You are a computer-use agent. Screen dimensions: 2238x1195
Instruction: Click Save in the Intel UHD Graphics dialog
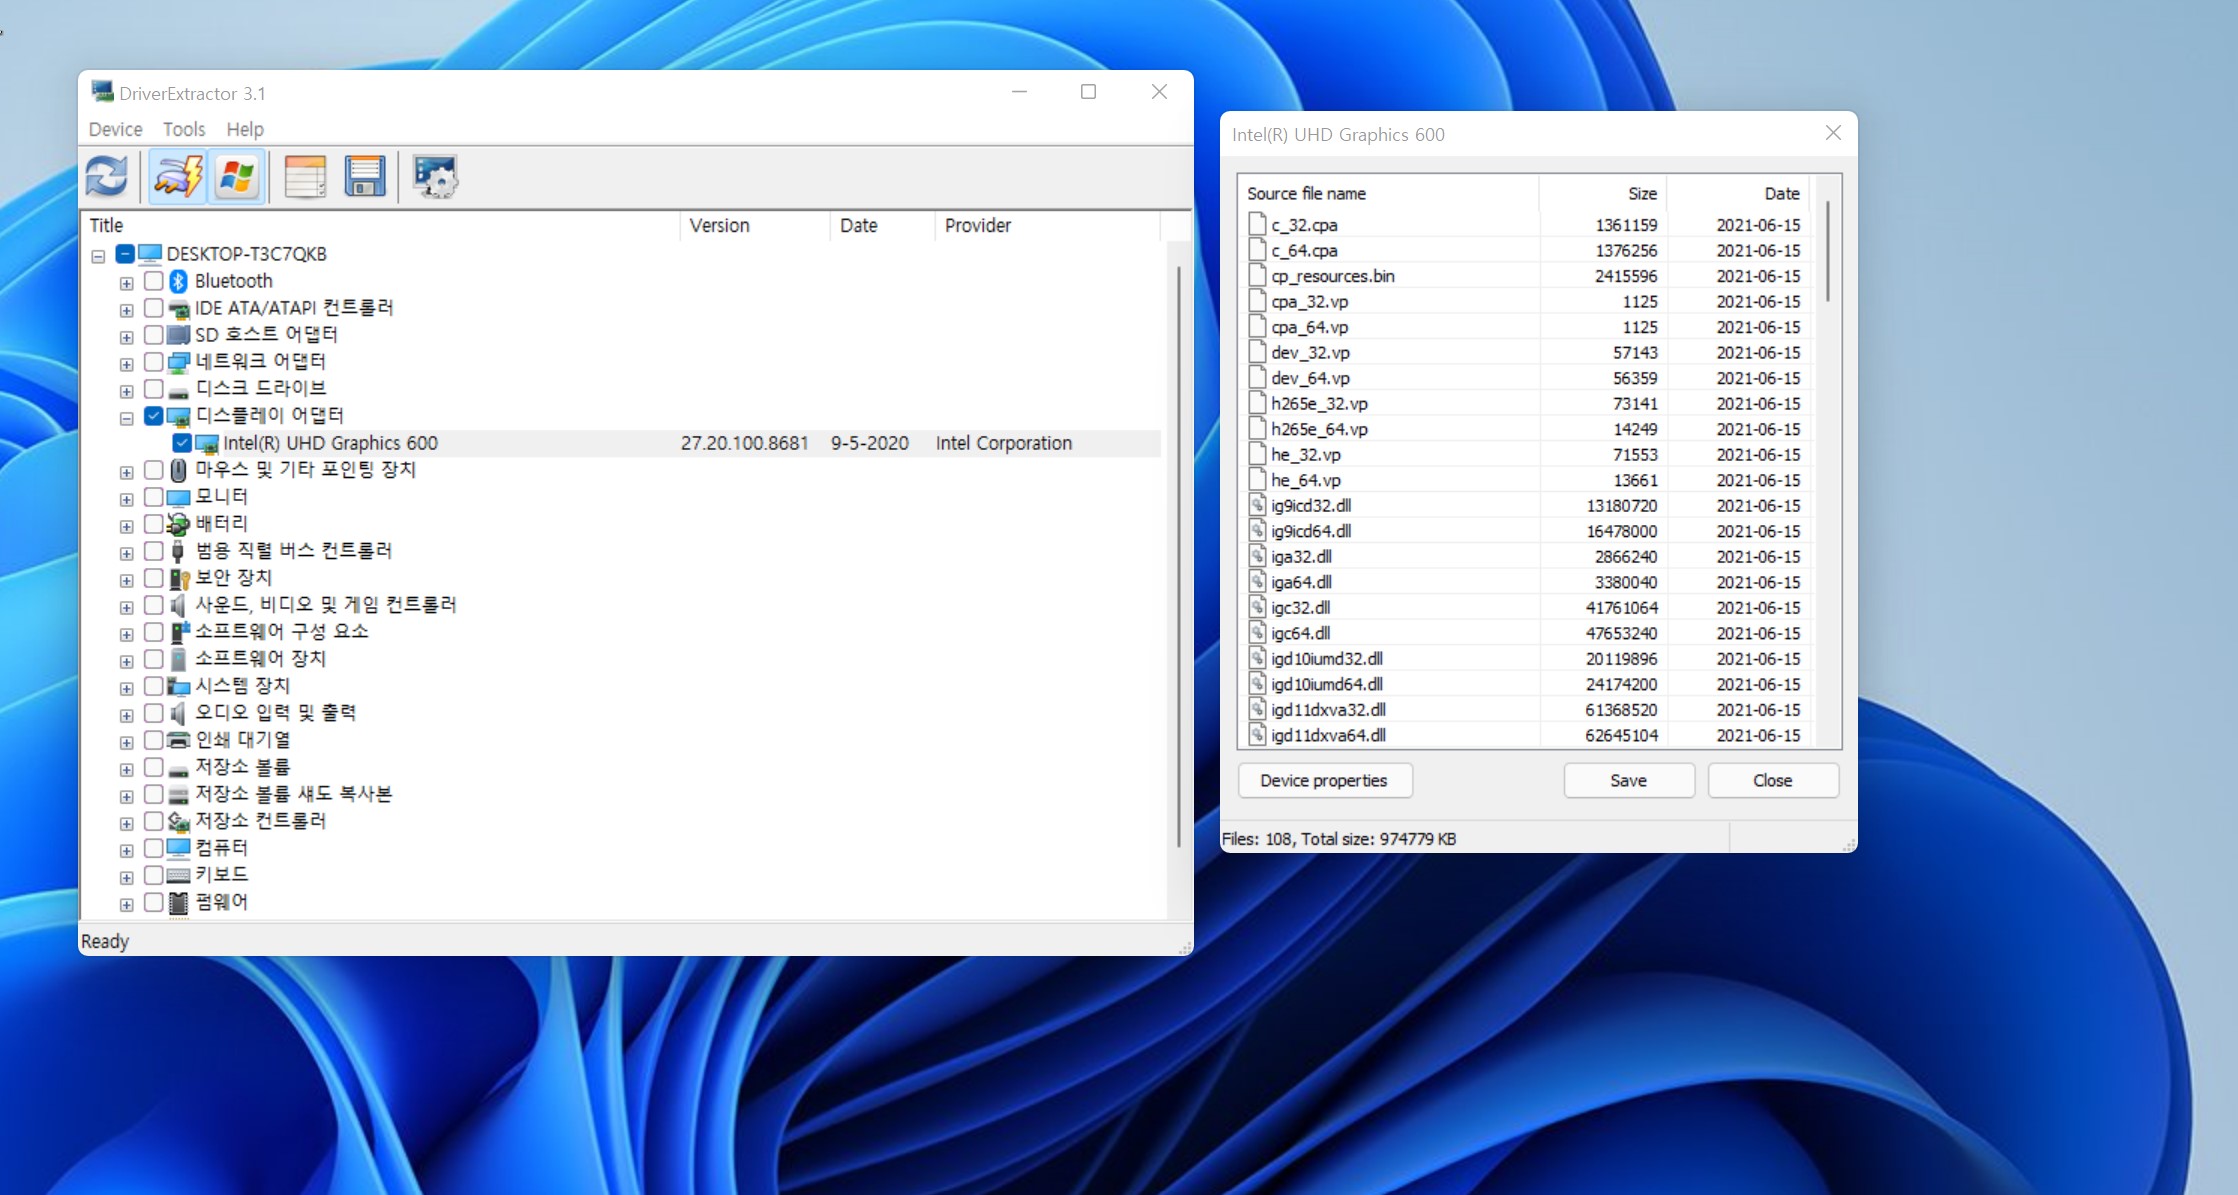(1629, 781)
